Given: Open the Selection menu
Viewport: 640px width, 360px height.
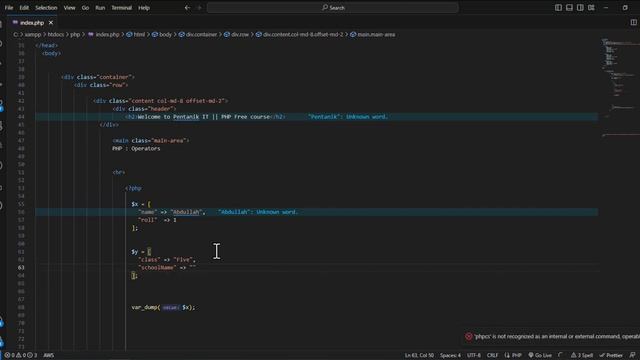Looking at the screenshot, I should pos(46,7).
